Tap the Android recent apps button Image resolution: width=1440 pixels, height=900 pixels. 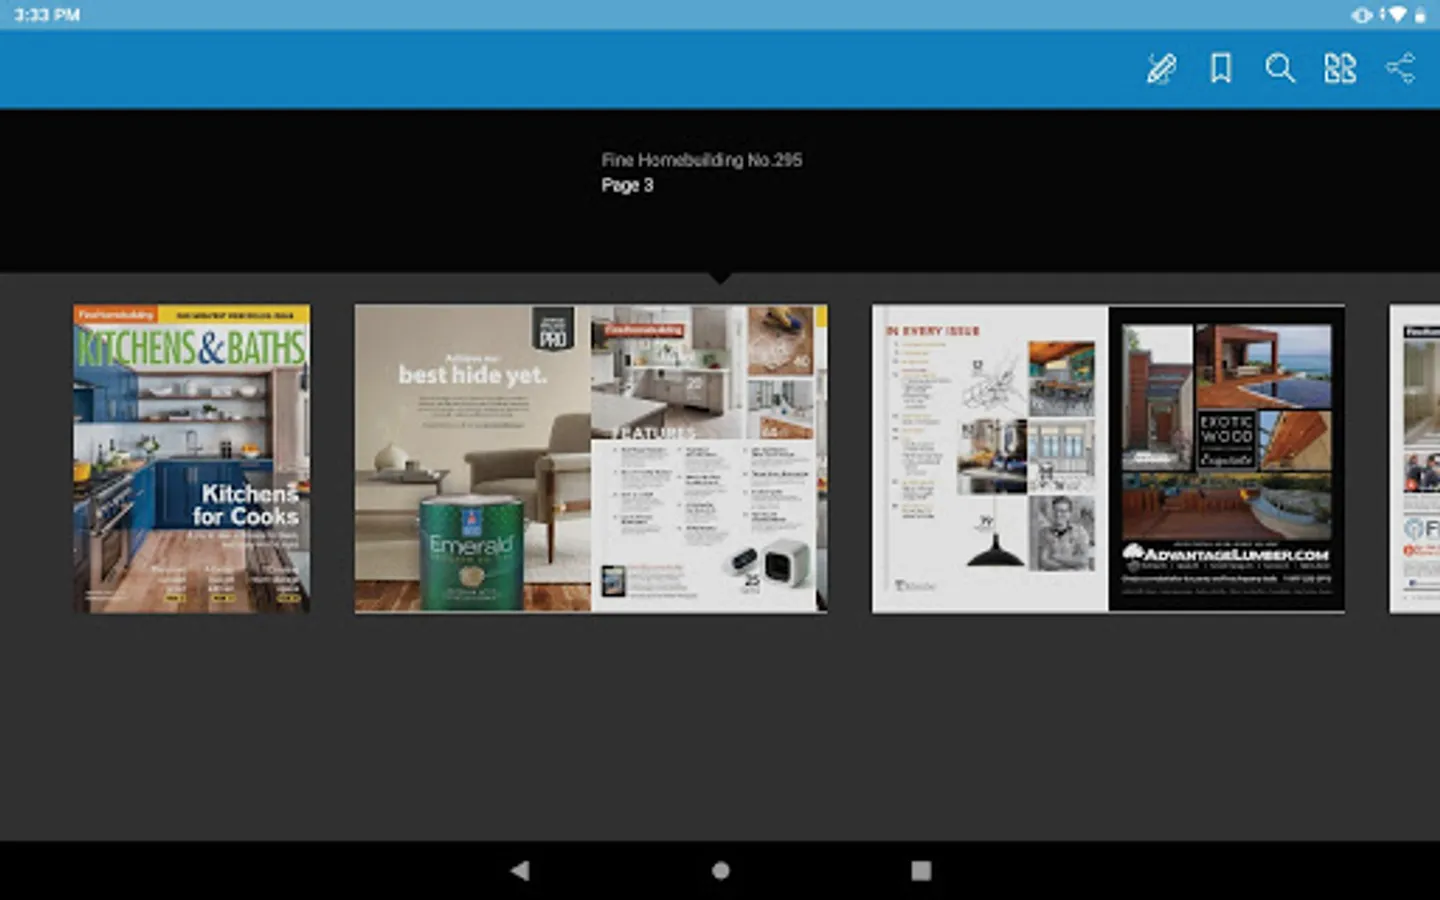(921, 871)
